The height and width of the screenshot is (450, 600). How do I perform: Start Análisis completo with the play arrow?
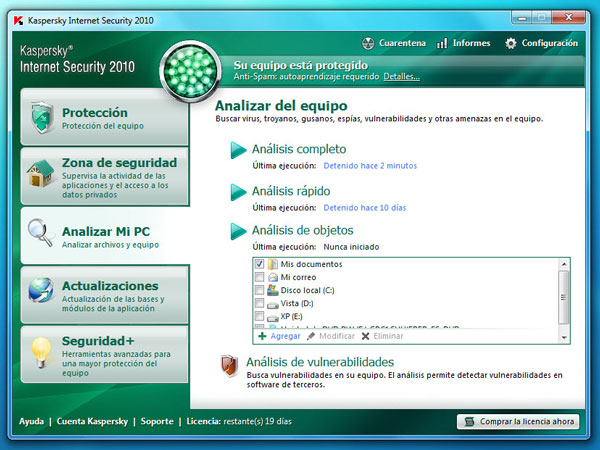click(x=238, y=150)
